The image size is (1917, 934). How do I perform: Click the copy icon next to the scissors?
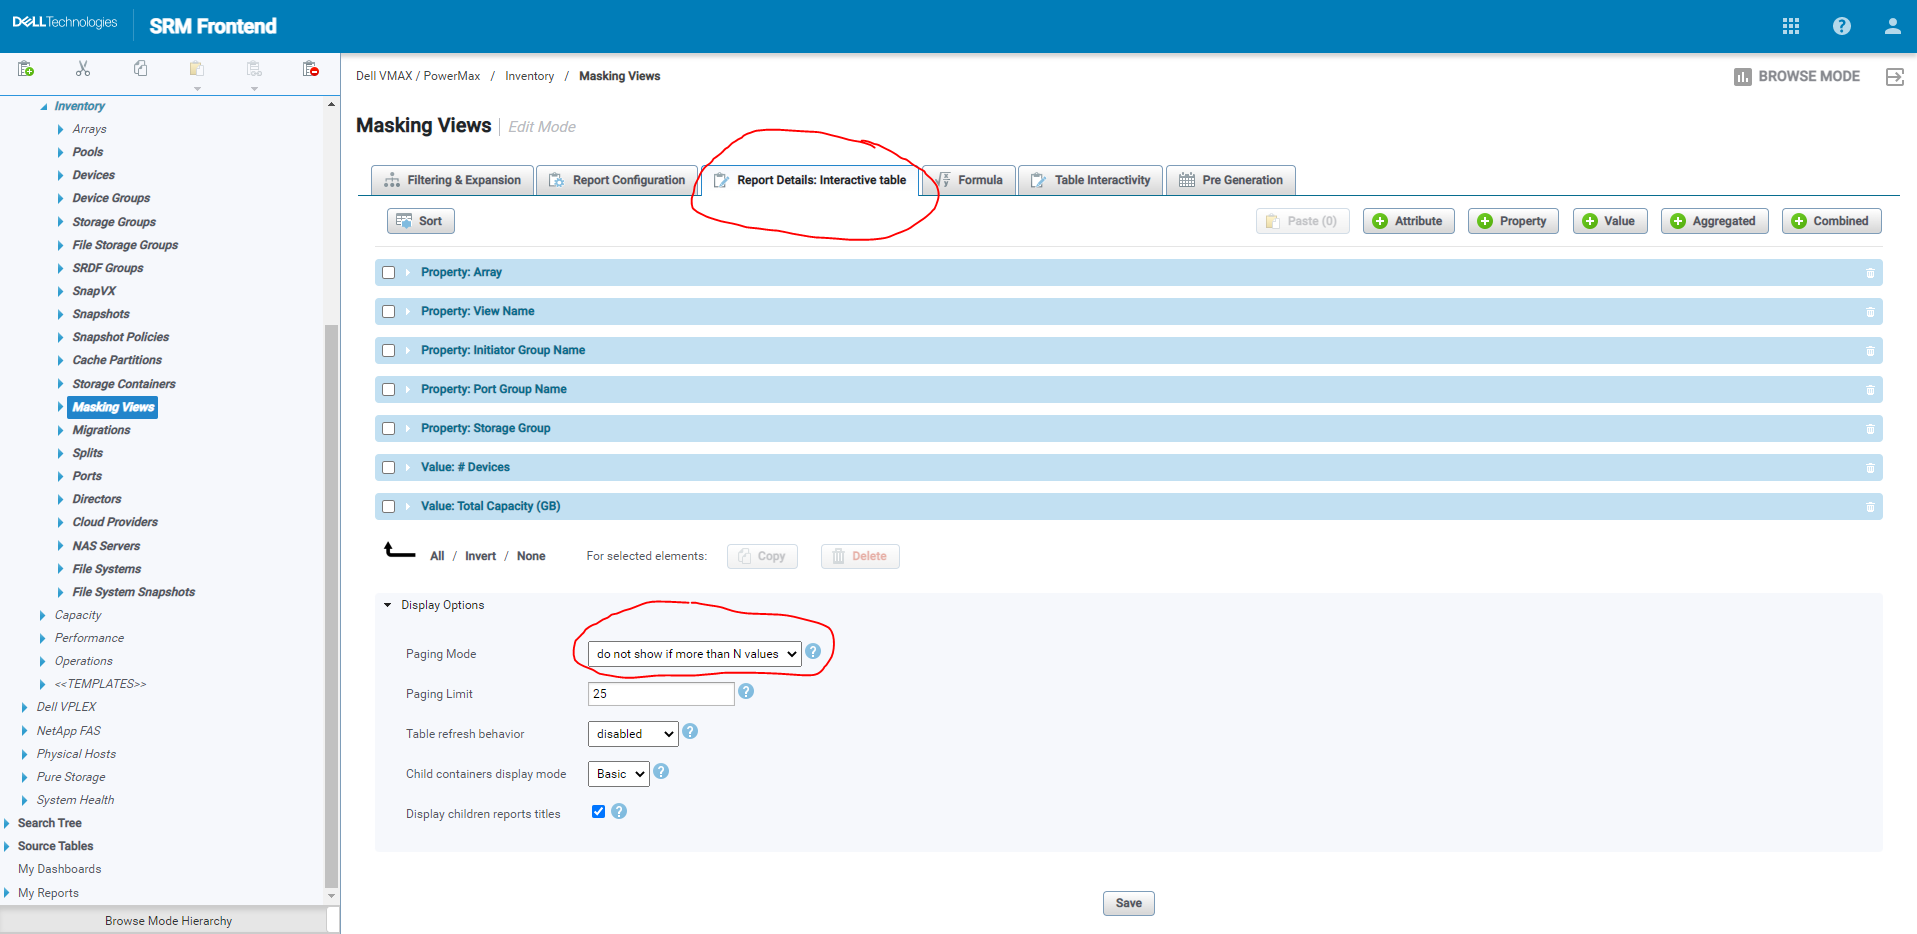(x=140, y=69)
